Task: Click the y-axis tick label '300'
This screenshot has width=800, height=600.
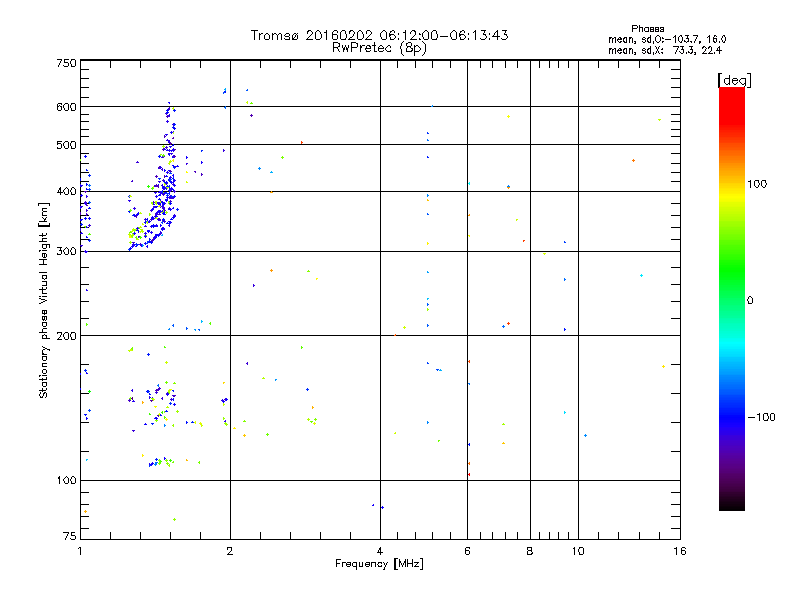Action: point(66,252)
